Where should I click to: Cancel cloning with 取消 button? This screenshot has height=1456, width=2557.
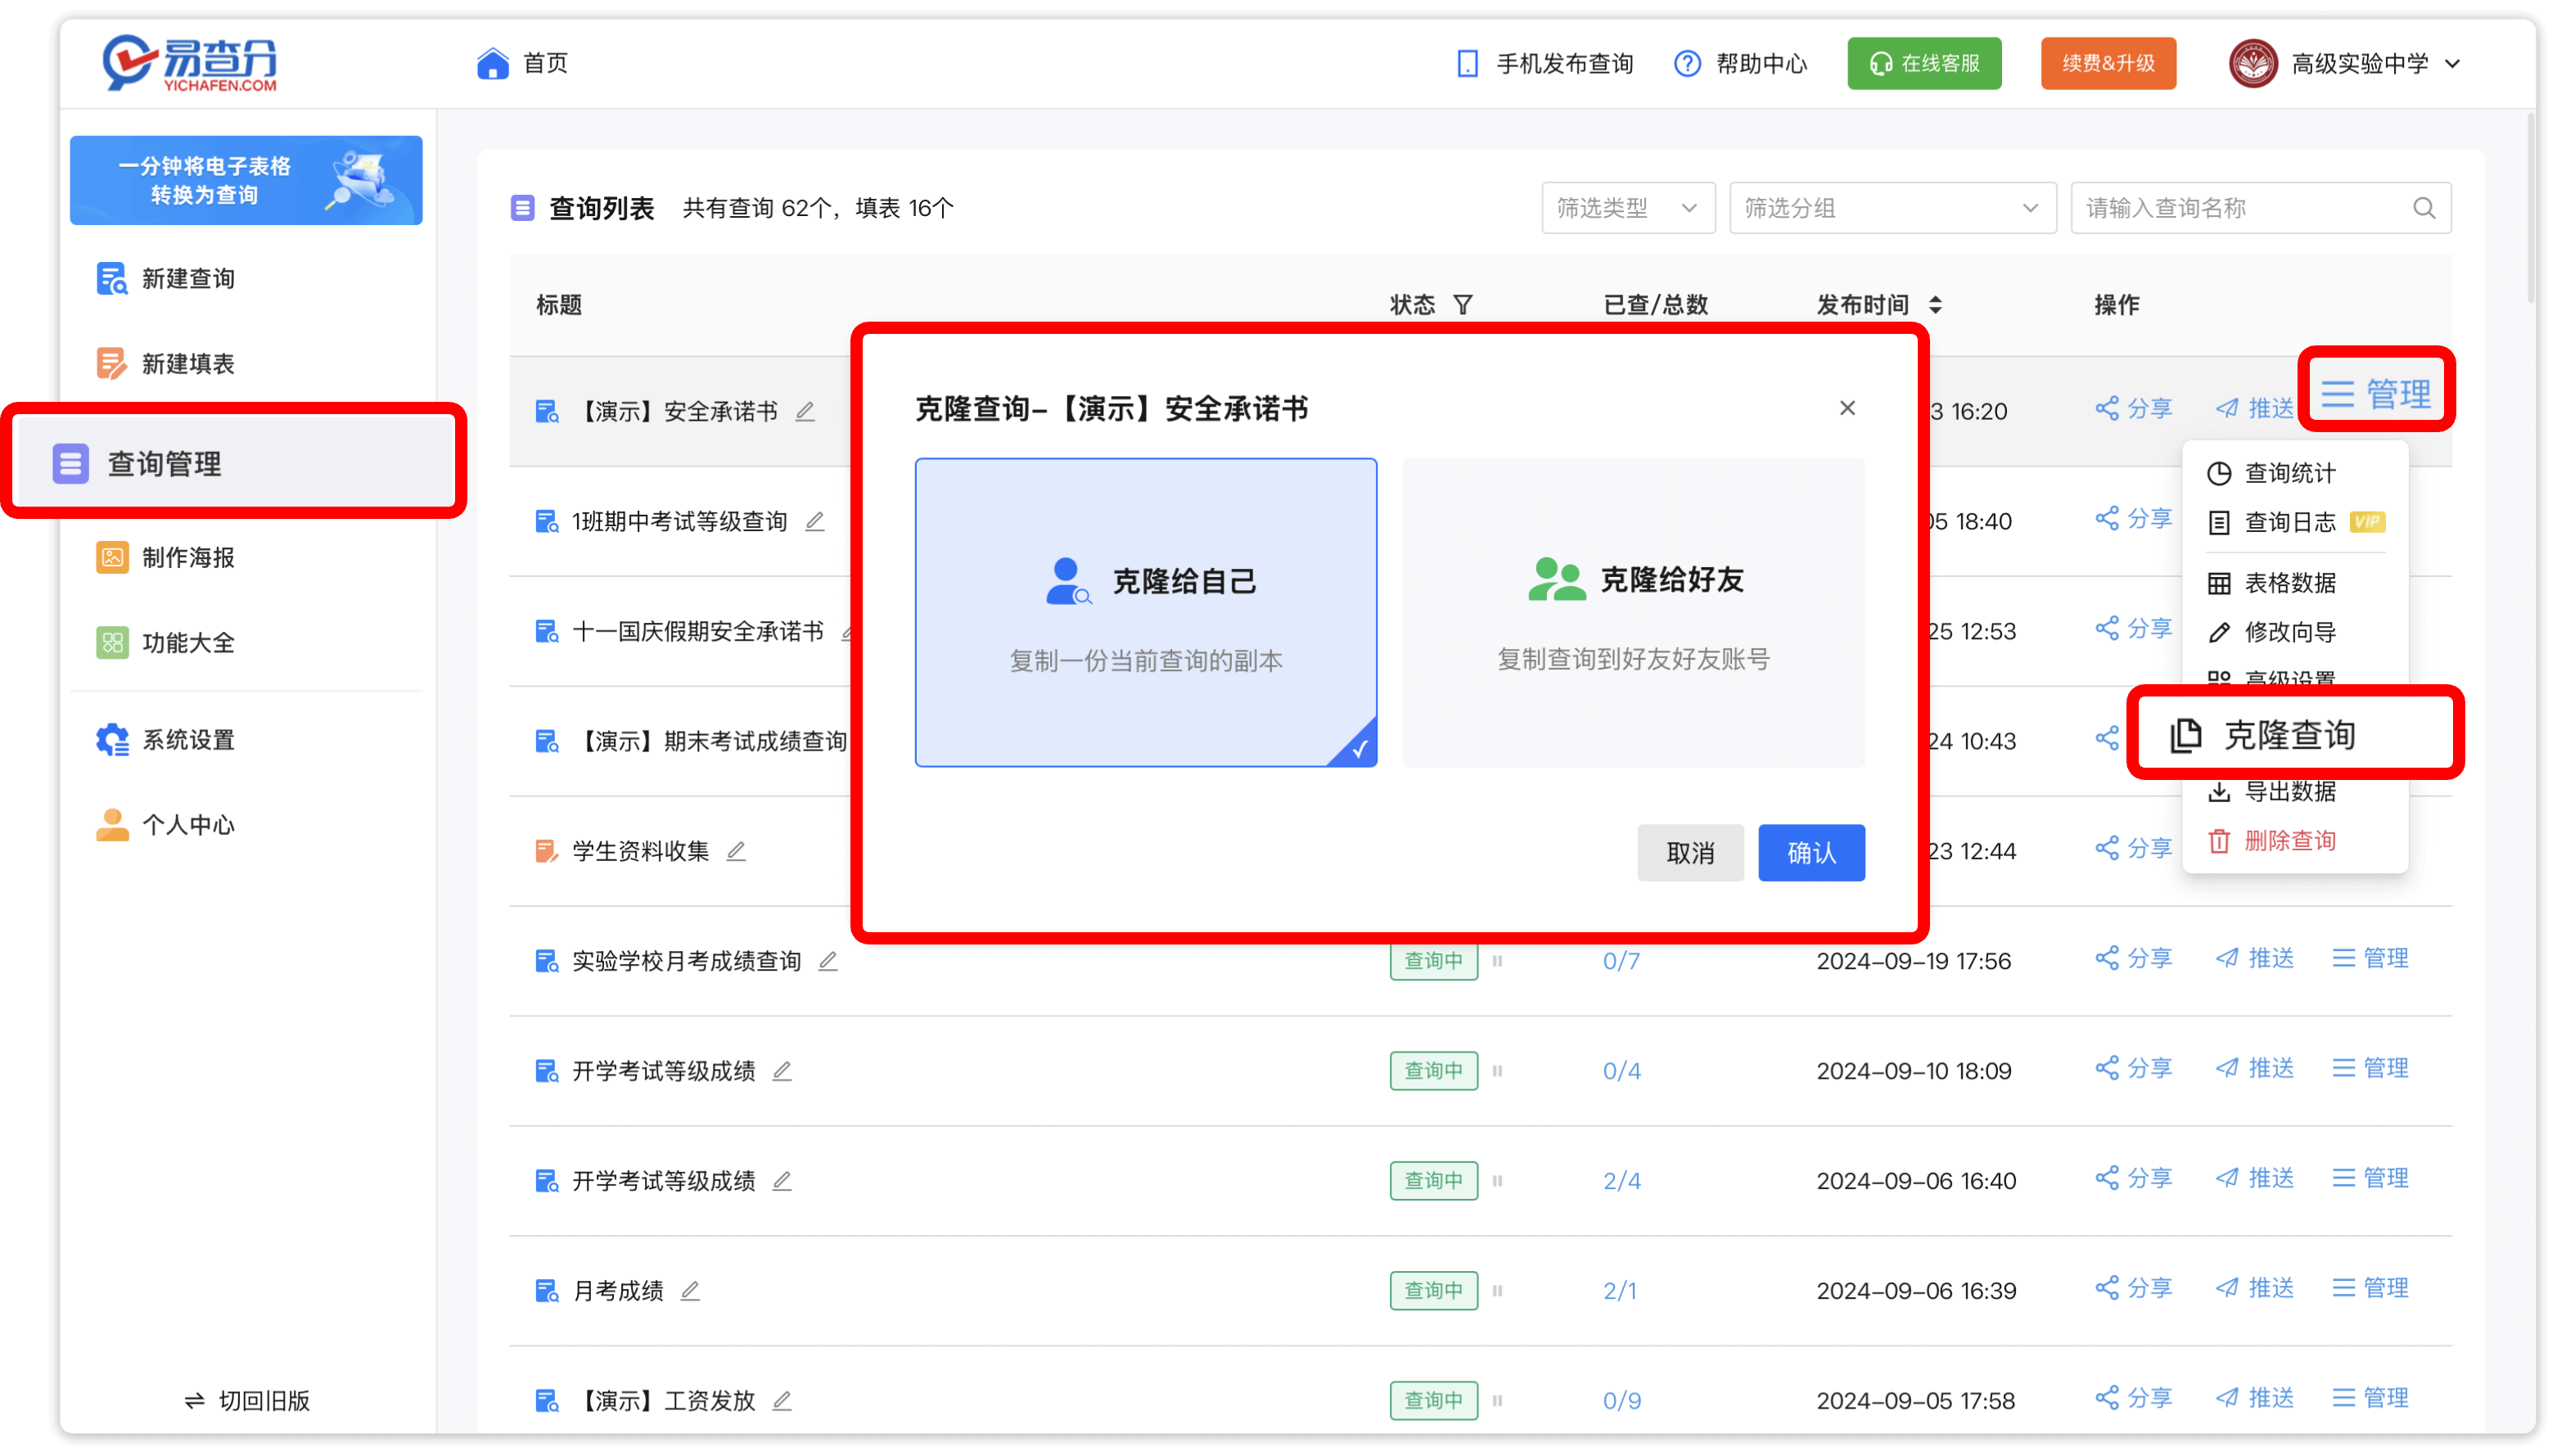click(x=1690, y=853)
